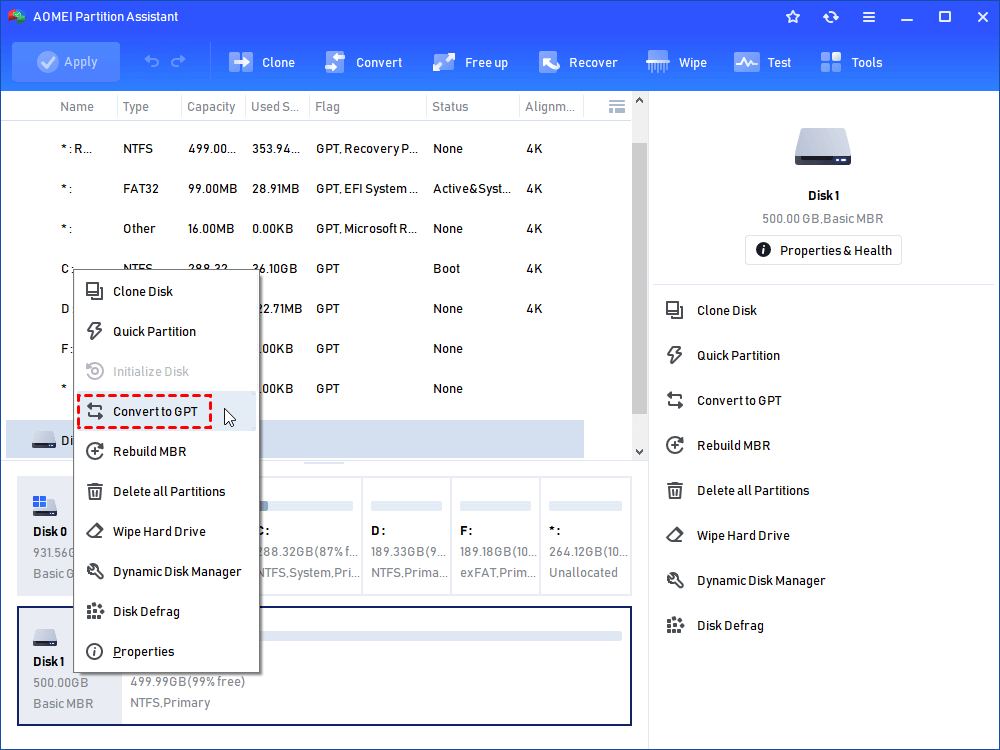
Task: Click the Disk Defrag icon in the right panel
Action: (x=675, y=625)
